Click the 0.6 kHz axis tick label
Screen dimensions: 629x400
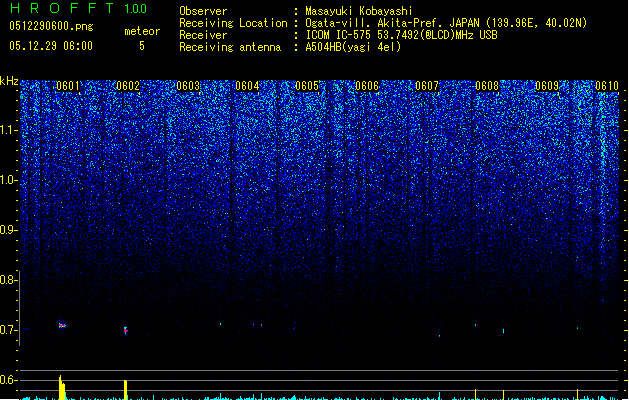pos(8,380)
